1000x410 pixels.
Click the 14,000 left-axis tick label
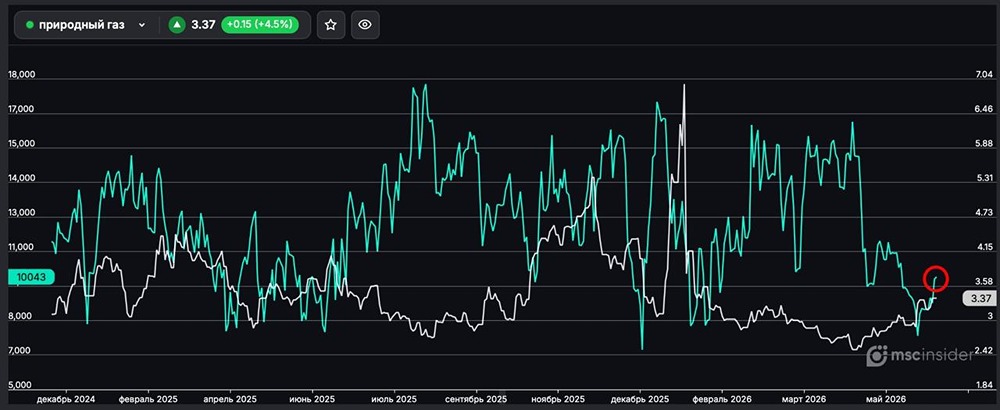(x=21, y=178)
